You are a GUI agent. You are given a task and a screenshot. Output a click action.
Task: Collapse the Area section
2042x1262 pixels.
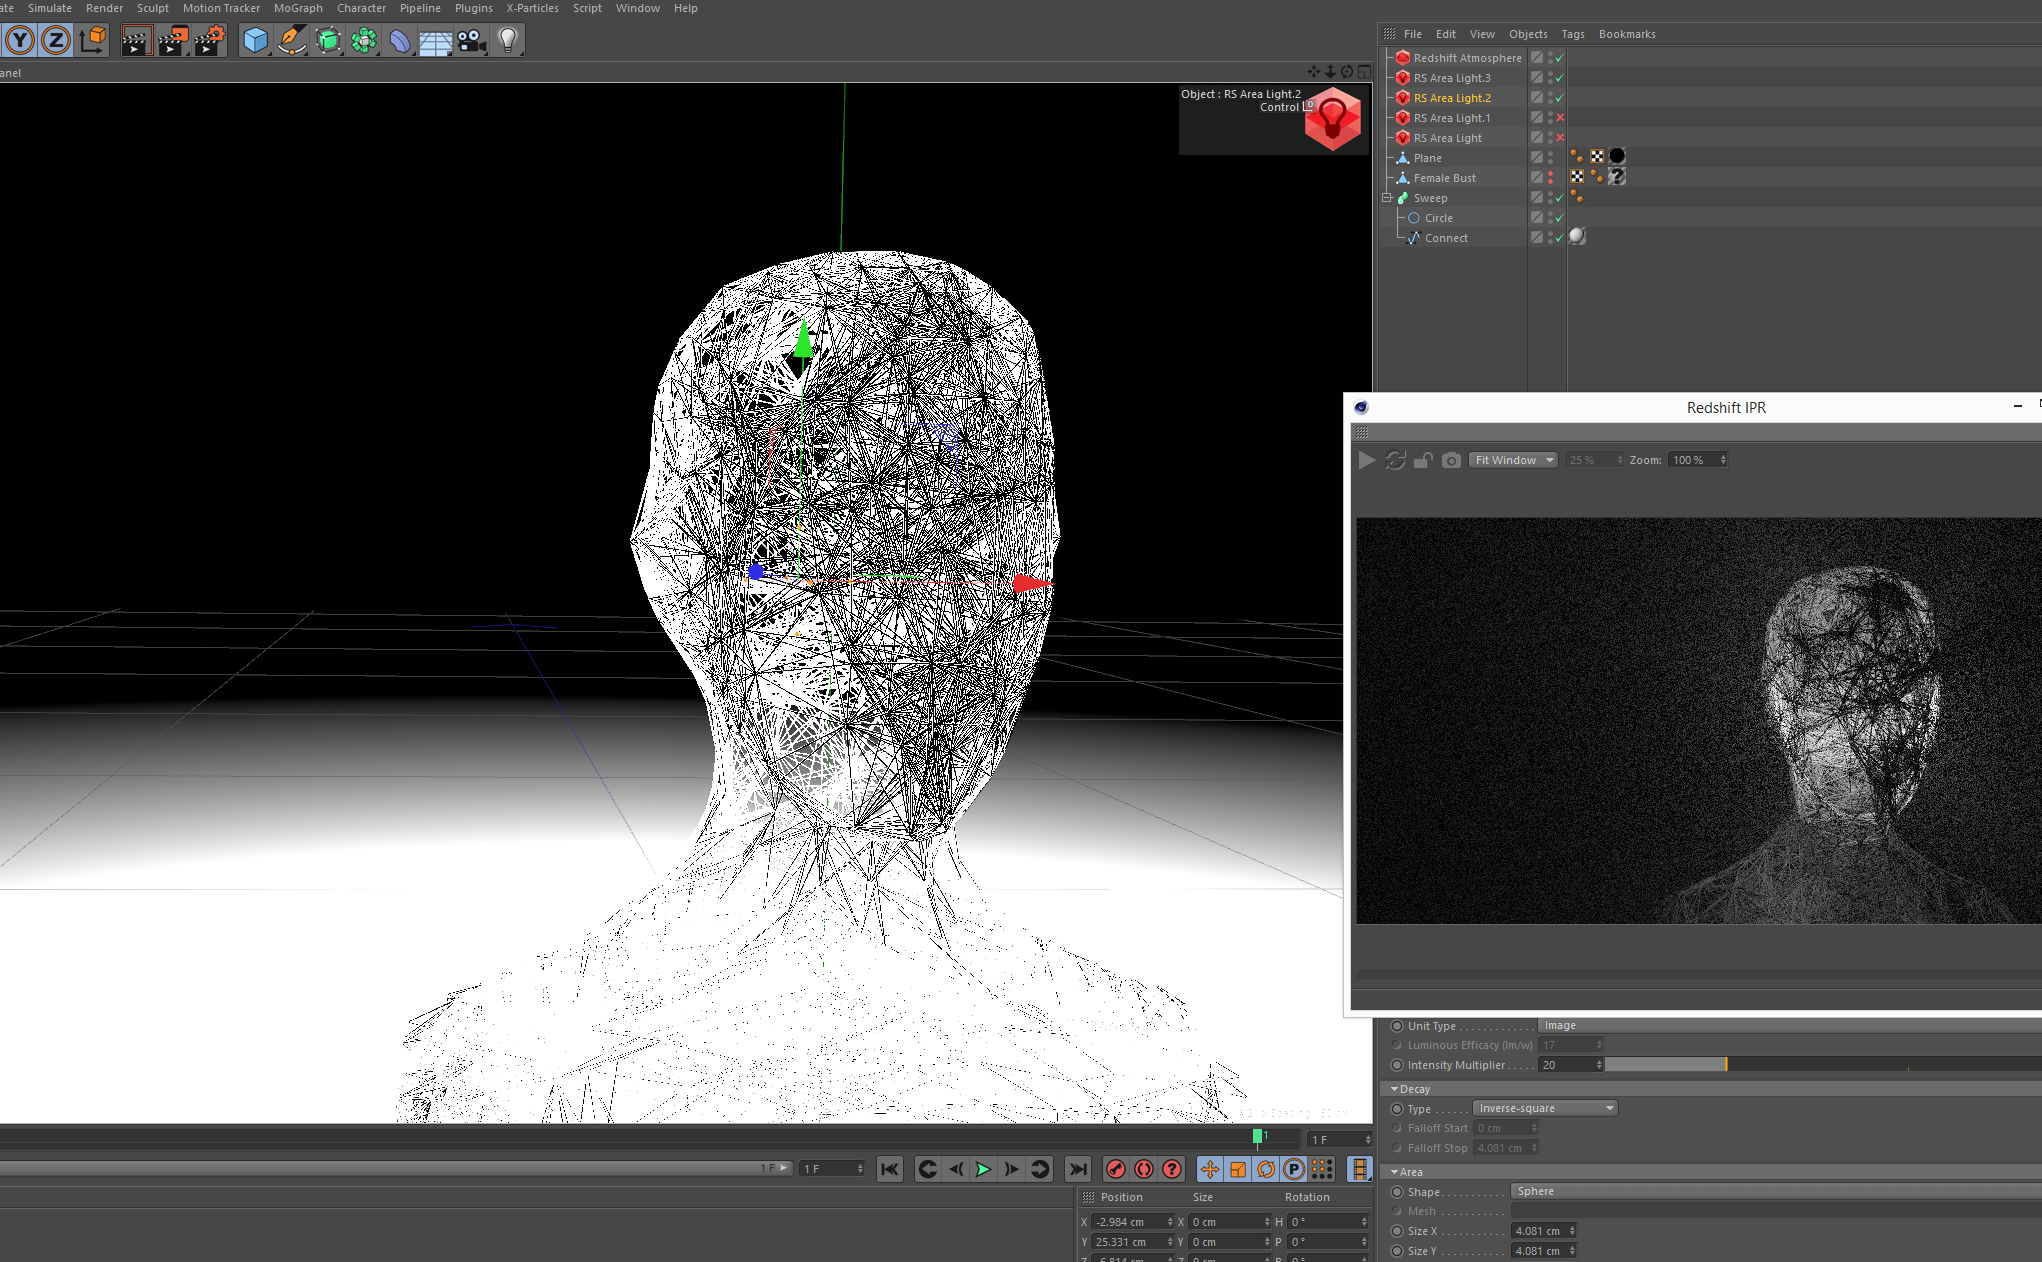click(x=1394, y=1172)
